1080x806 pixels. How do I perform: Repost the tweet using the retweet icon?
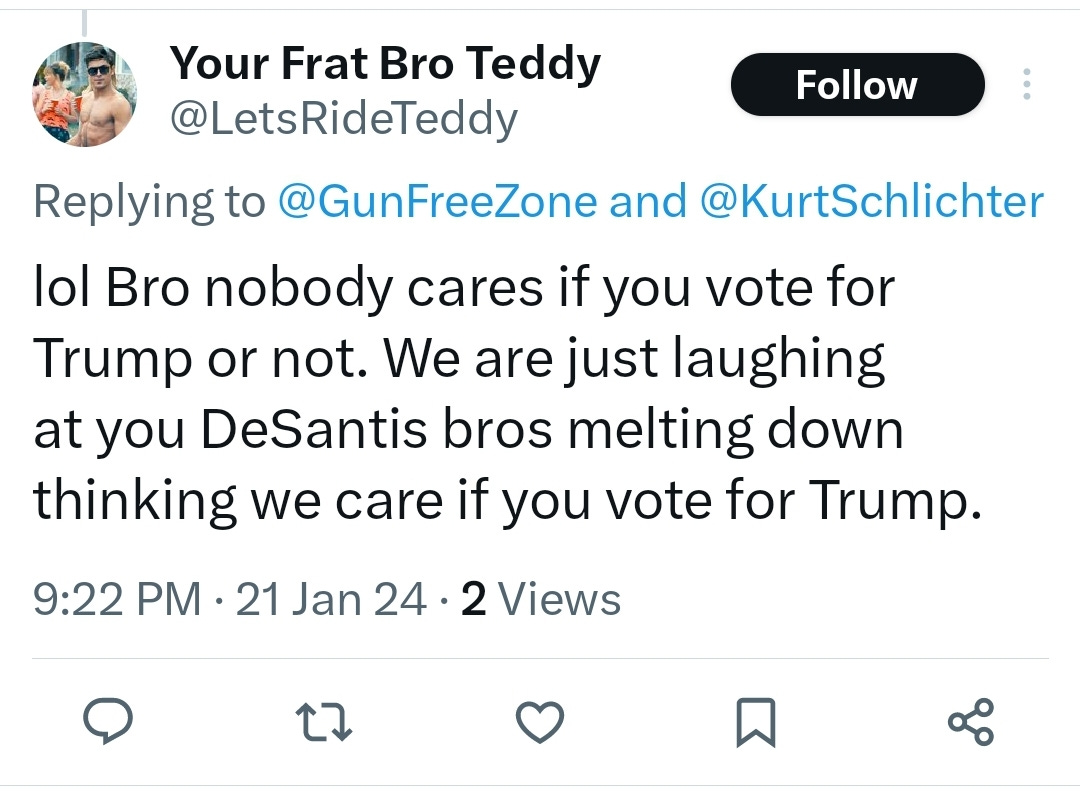tap(324, 721)
